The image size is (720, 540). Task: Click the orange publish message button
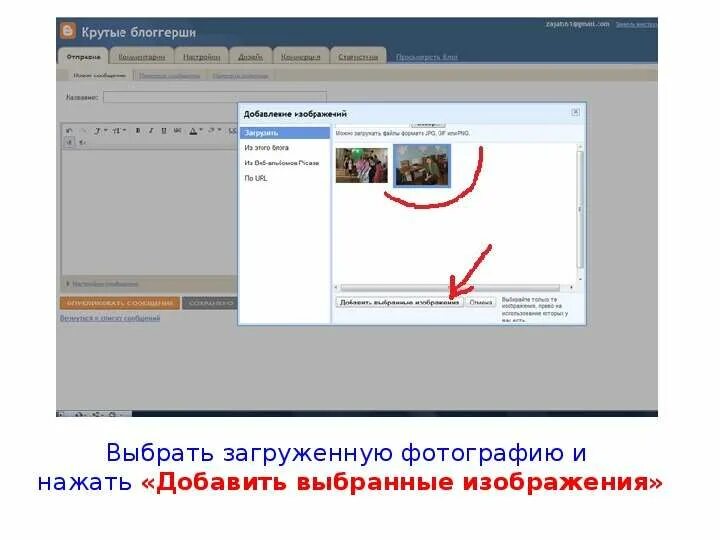tap(120, 303)
